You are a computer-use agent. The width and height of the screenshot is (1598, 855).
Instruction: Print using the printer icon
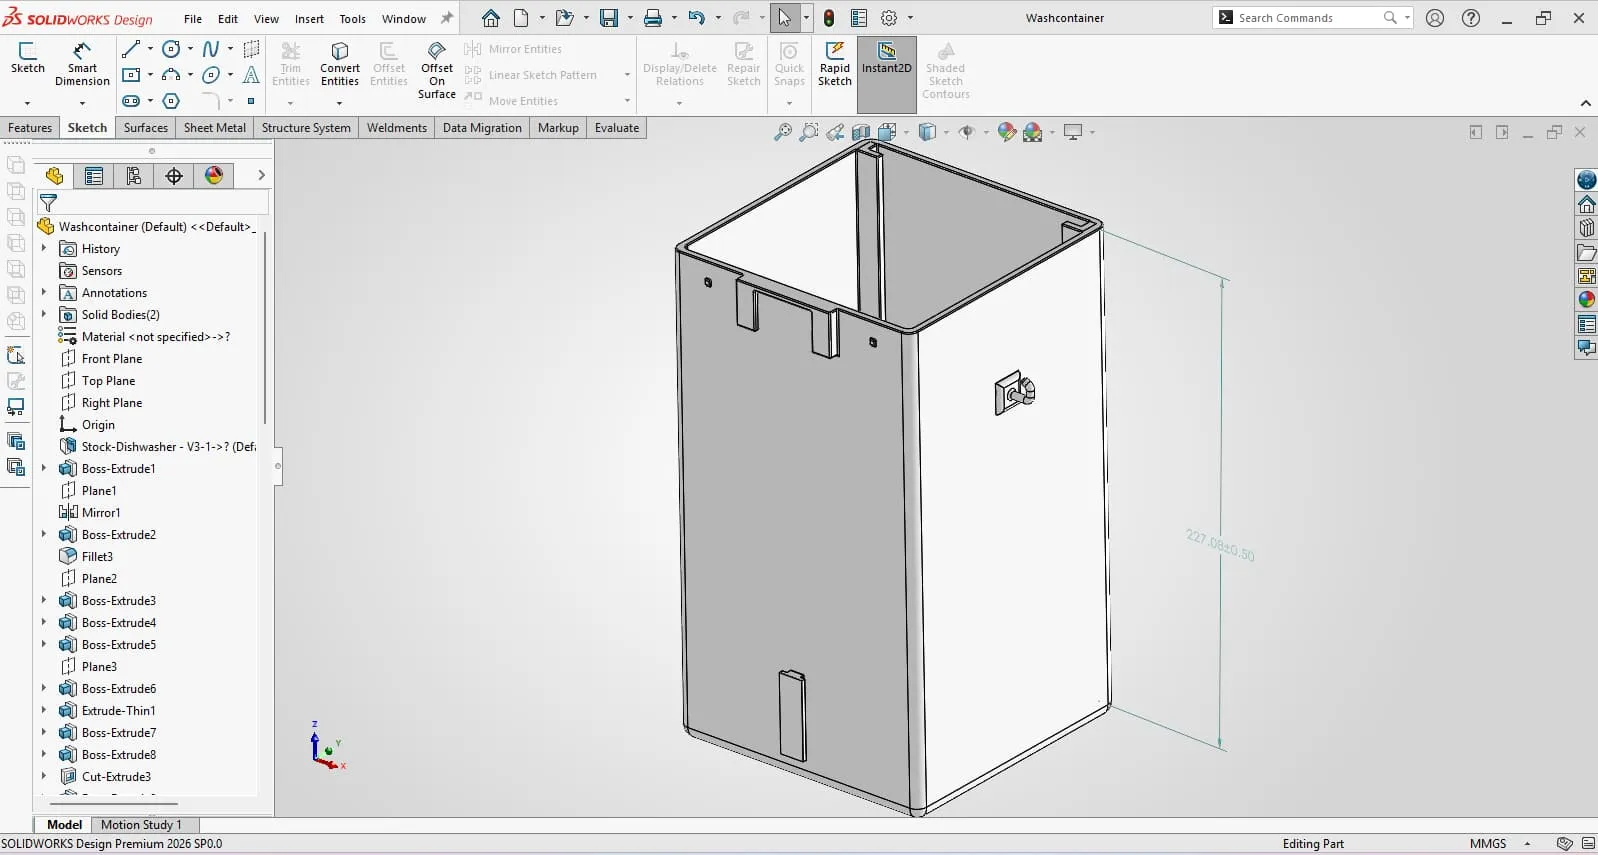pos(653,18)
